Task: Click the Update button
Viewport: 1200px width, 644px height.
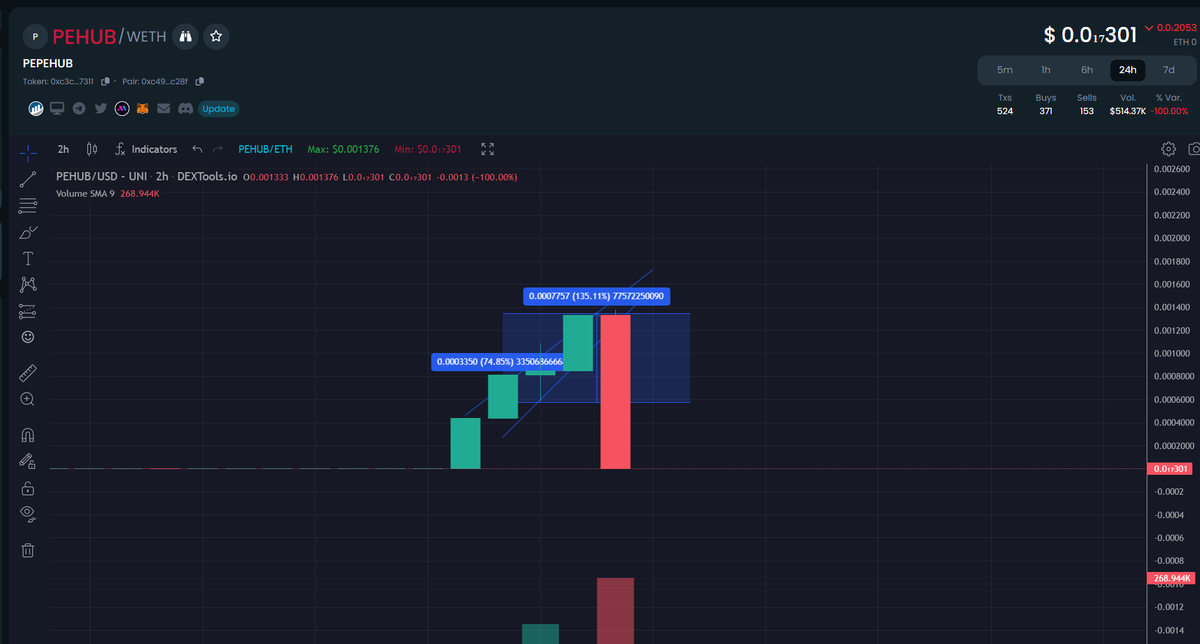Action: coord(218,109)
